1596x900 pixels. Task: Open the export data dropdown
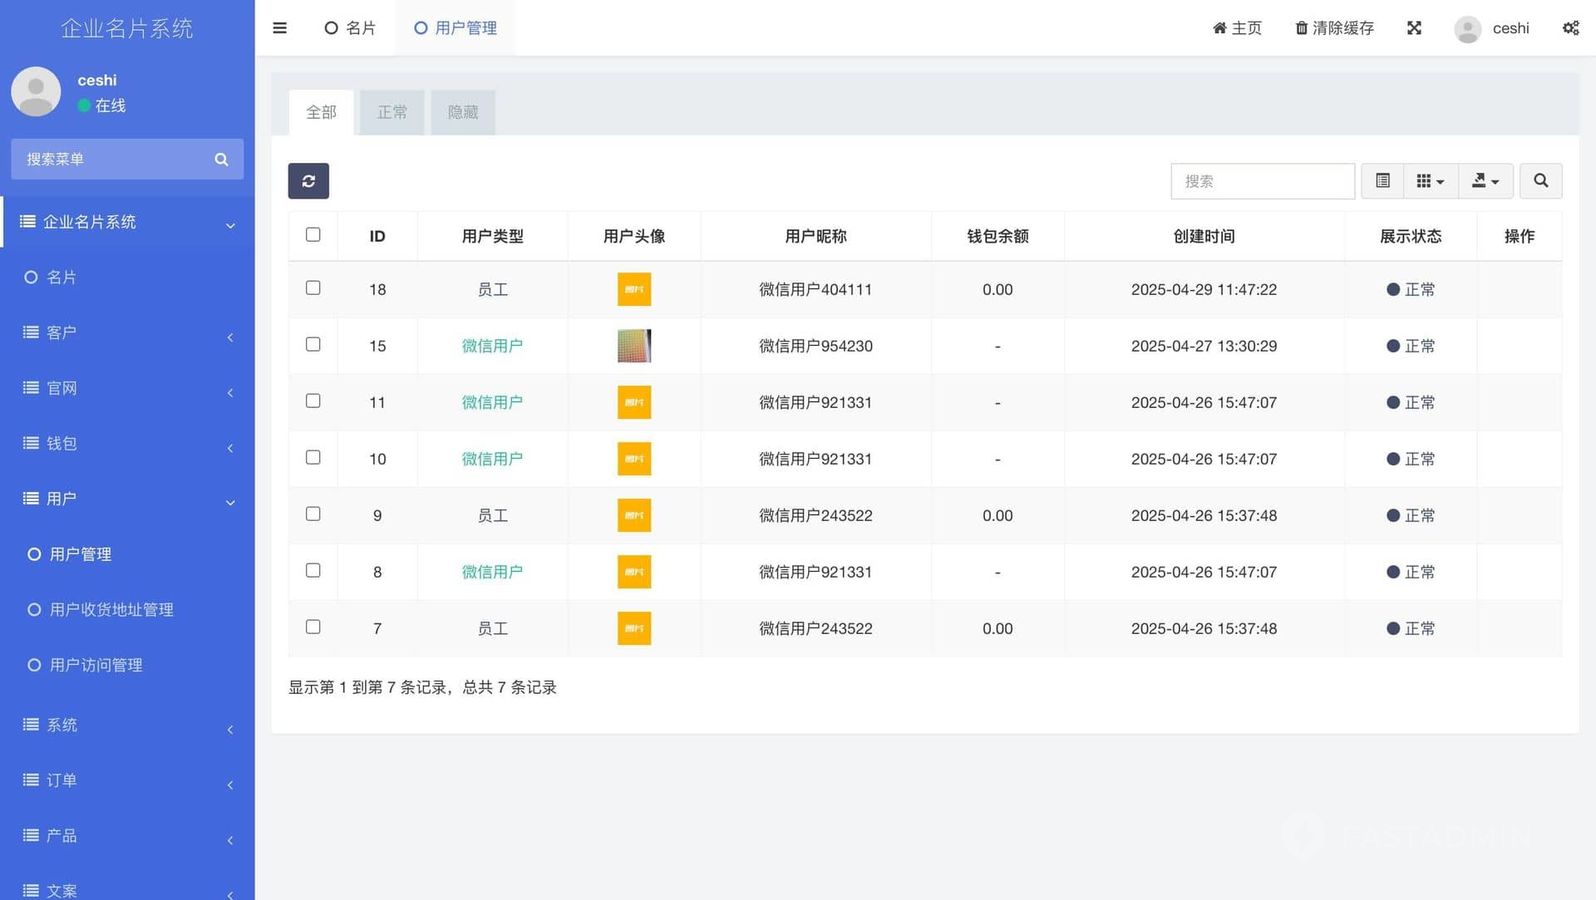pos(1485,181)
